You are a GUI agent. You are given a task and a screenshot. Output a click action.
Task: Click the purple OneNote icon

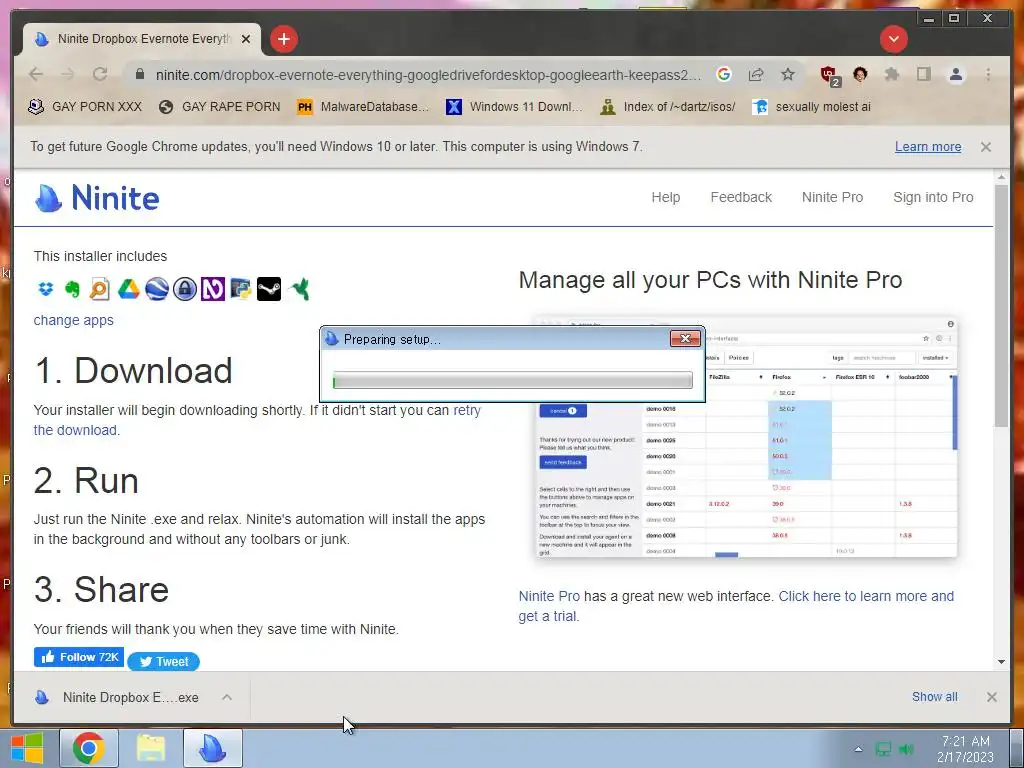coord(213,289)
